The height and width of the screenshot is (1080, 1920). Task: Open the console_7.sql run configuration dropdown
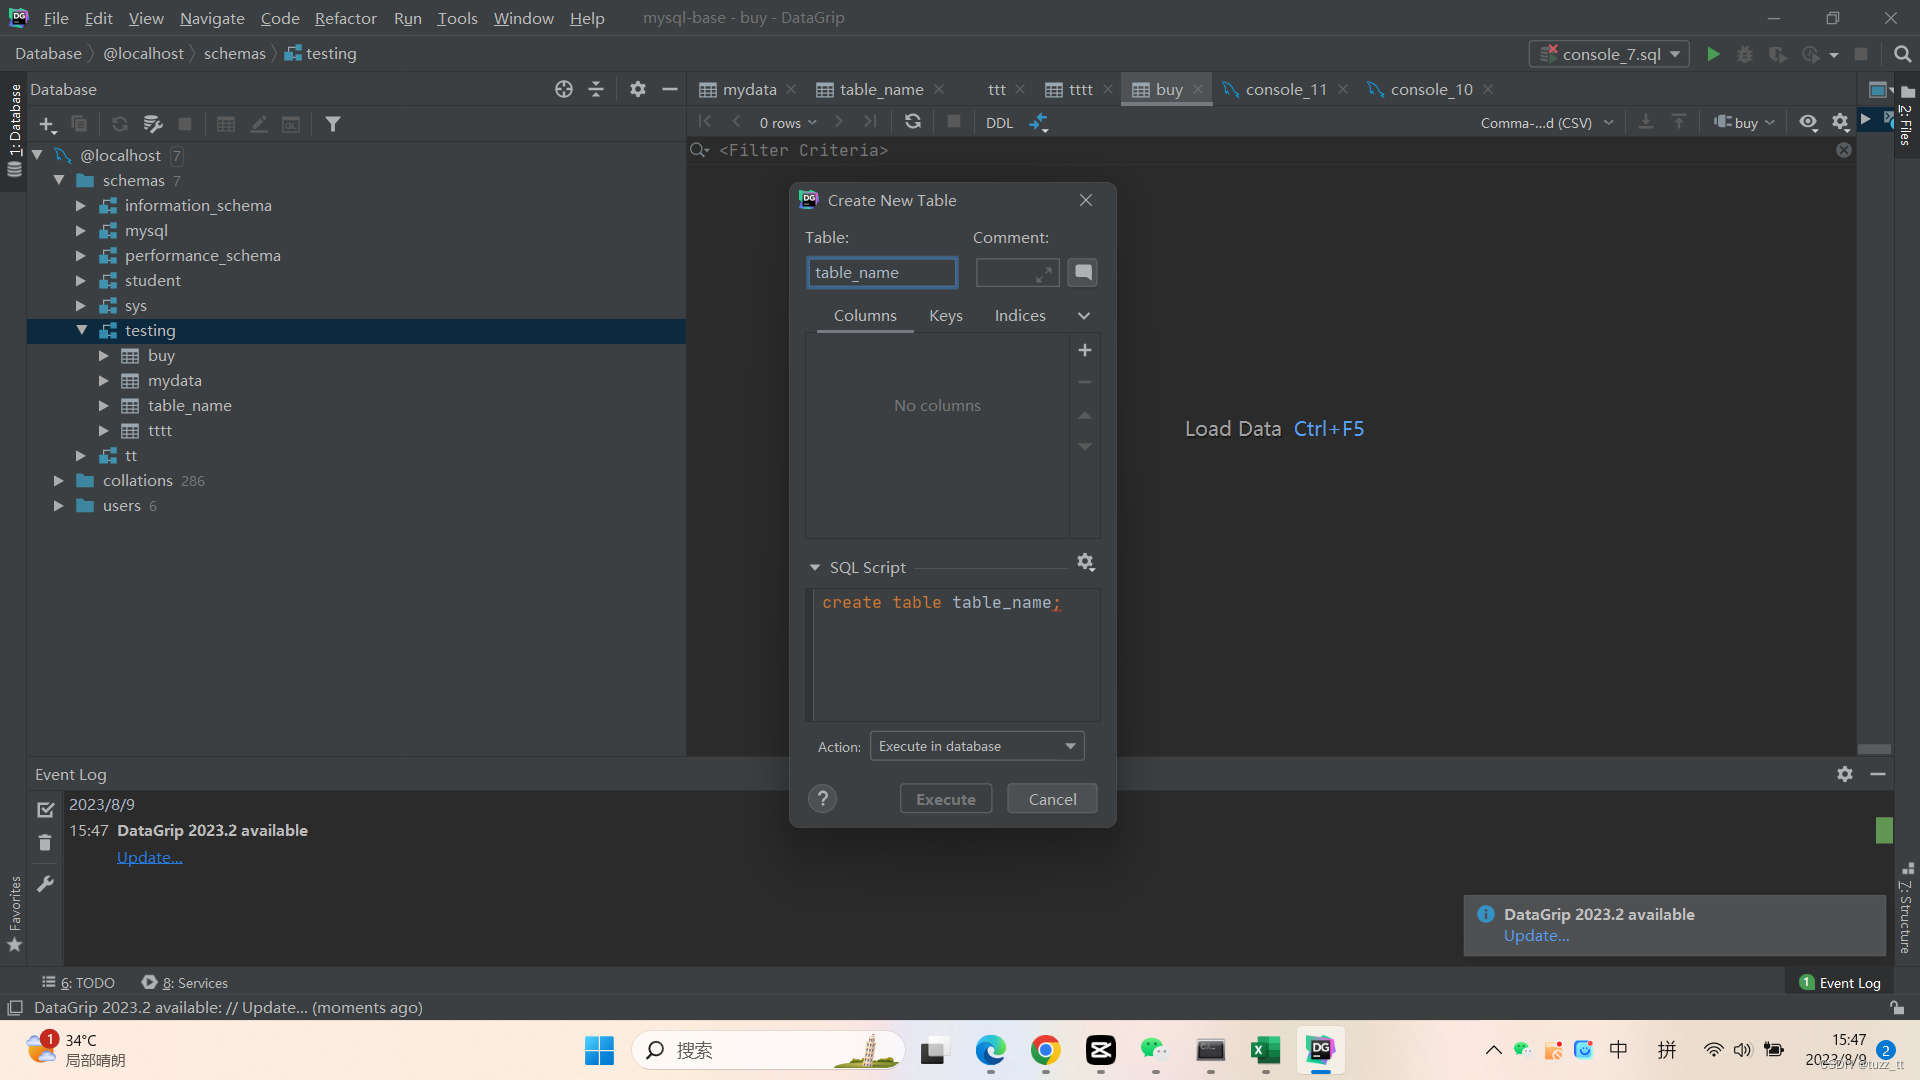click(x=1609, y=54)
